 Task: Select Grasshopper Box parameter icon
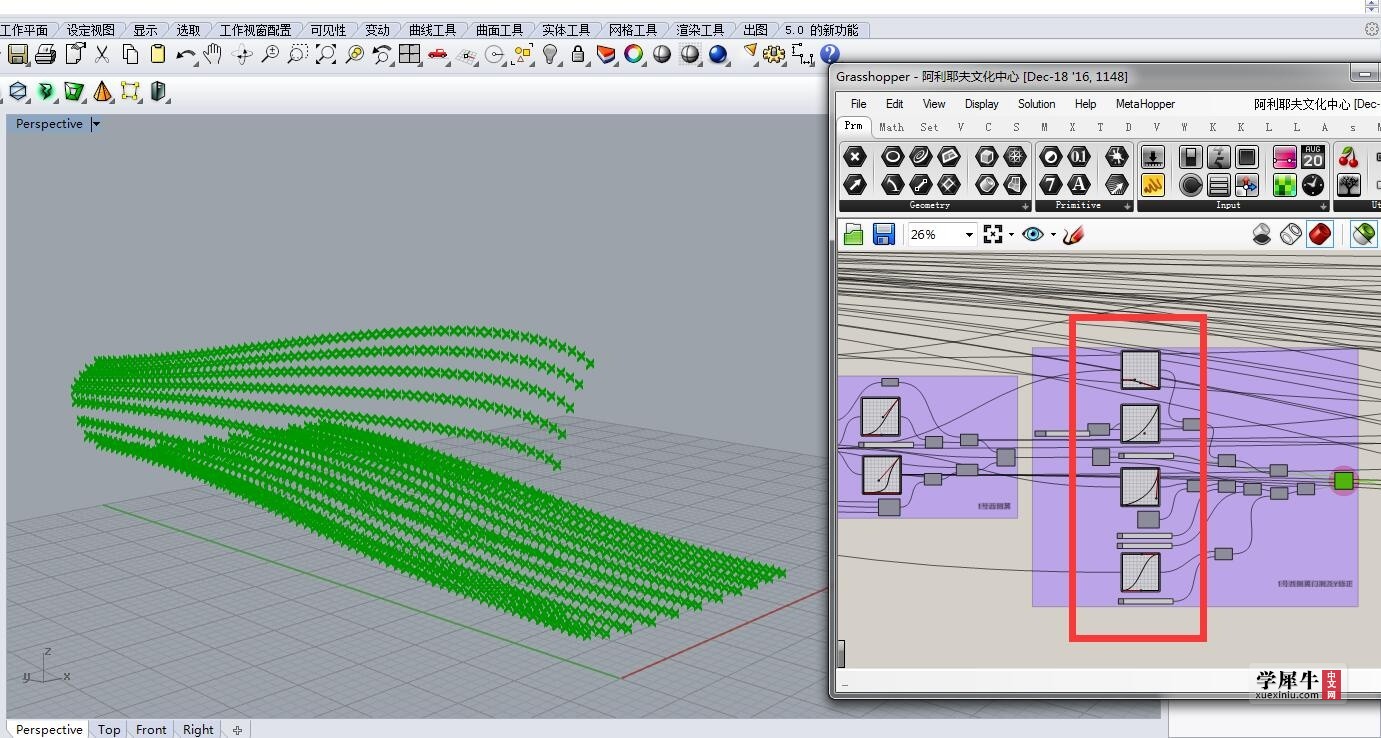[x=987, y=157]
